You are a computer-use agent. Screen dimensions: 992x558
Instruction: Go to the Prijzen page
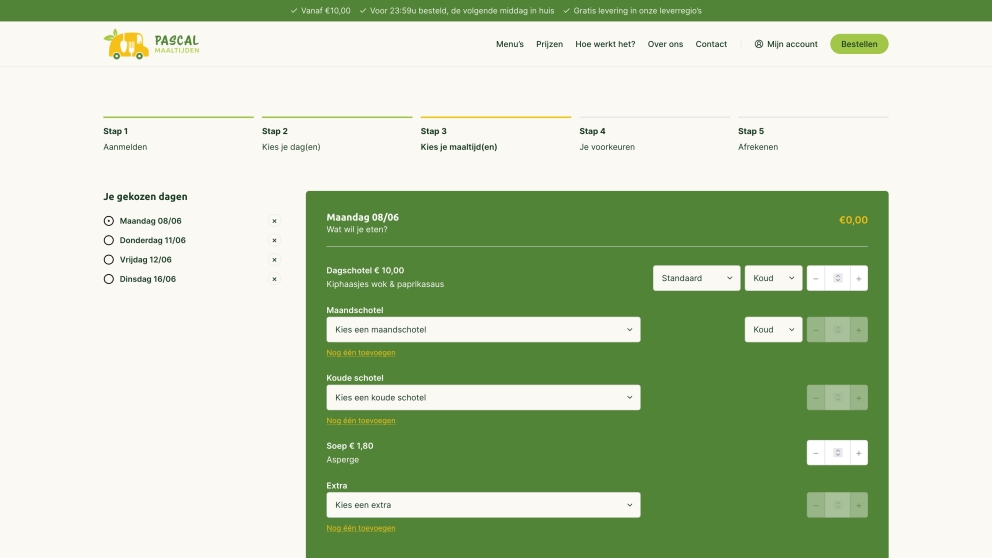click(x=549, y=44)
